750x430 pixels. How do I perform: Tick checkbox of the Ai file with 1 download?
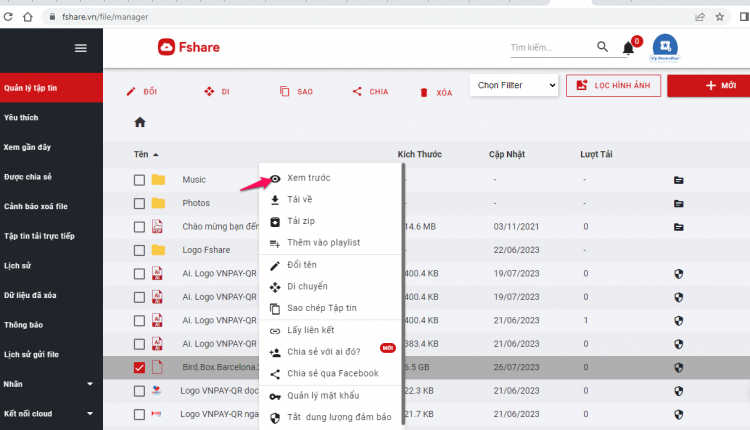pyautogui.click(x=139, y=320)
